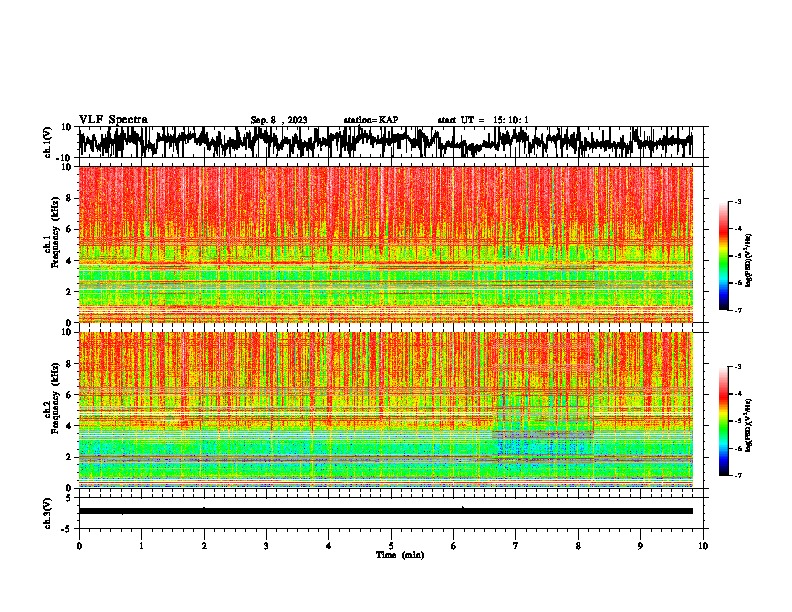Image resolution: width=792 pixels, height=612 pixels.
Task: Click inside the ch.1 spectrogram panel
Action: pos(385,244)
